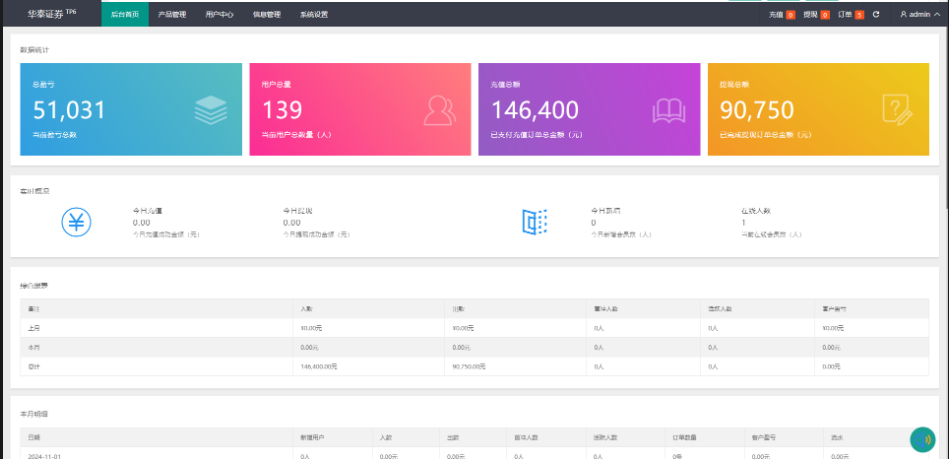This screenshot has width=949, height=459.
Task: Click the teal floating round icon at bottom right
Action: 922,440
